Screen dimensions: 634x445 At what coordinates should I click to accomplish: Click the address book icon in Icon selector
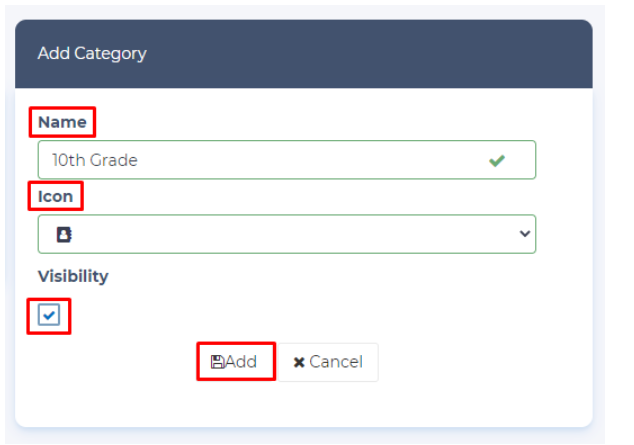coord(63,235)
